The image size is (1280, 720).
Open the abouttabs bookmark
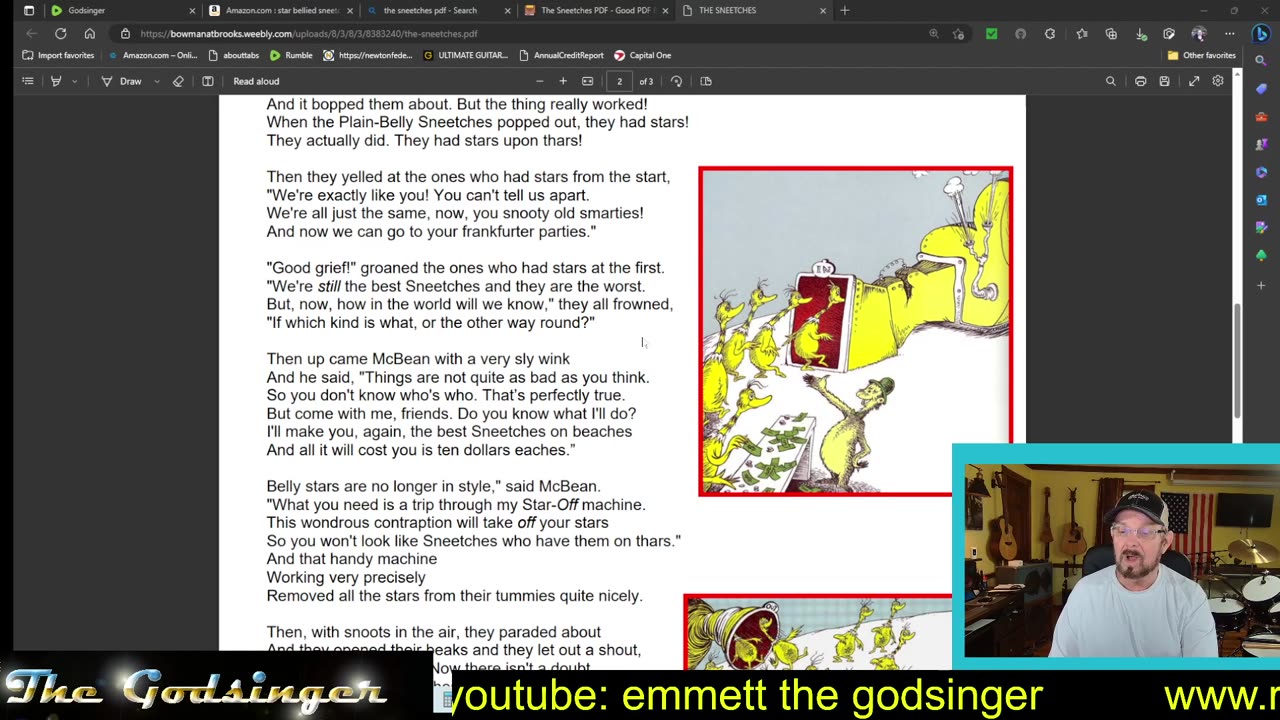(234, 55)
